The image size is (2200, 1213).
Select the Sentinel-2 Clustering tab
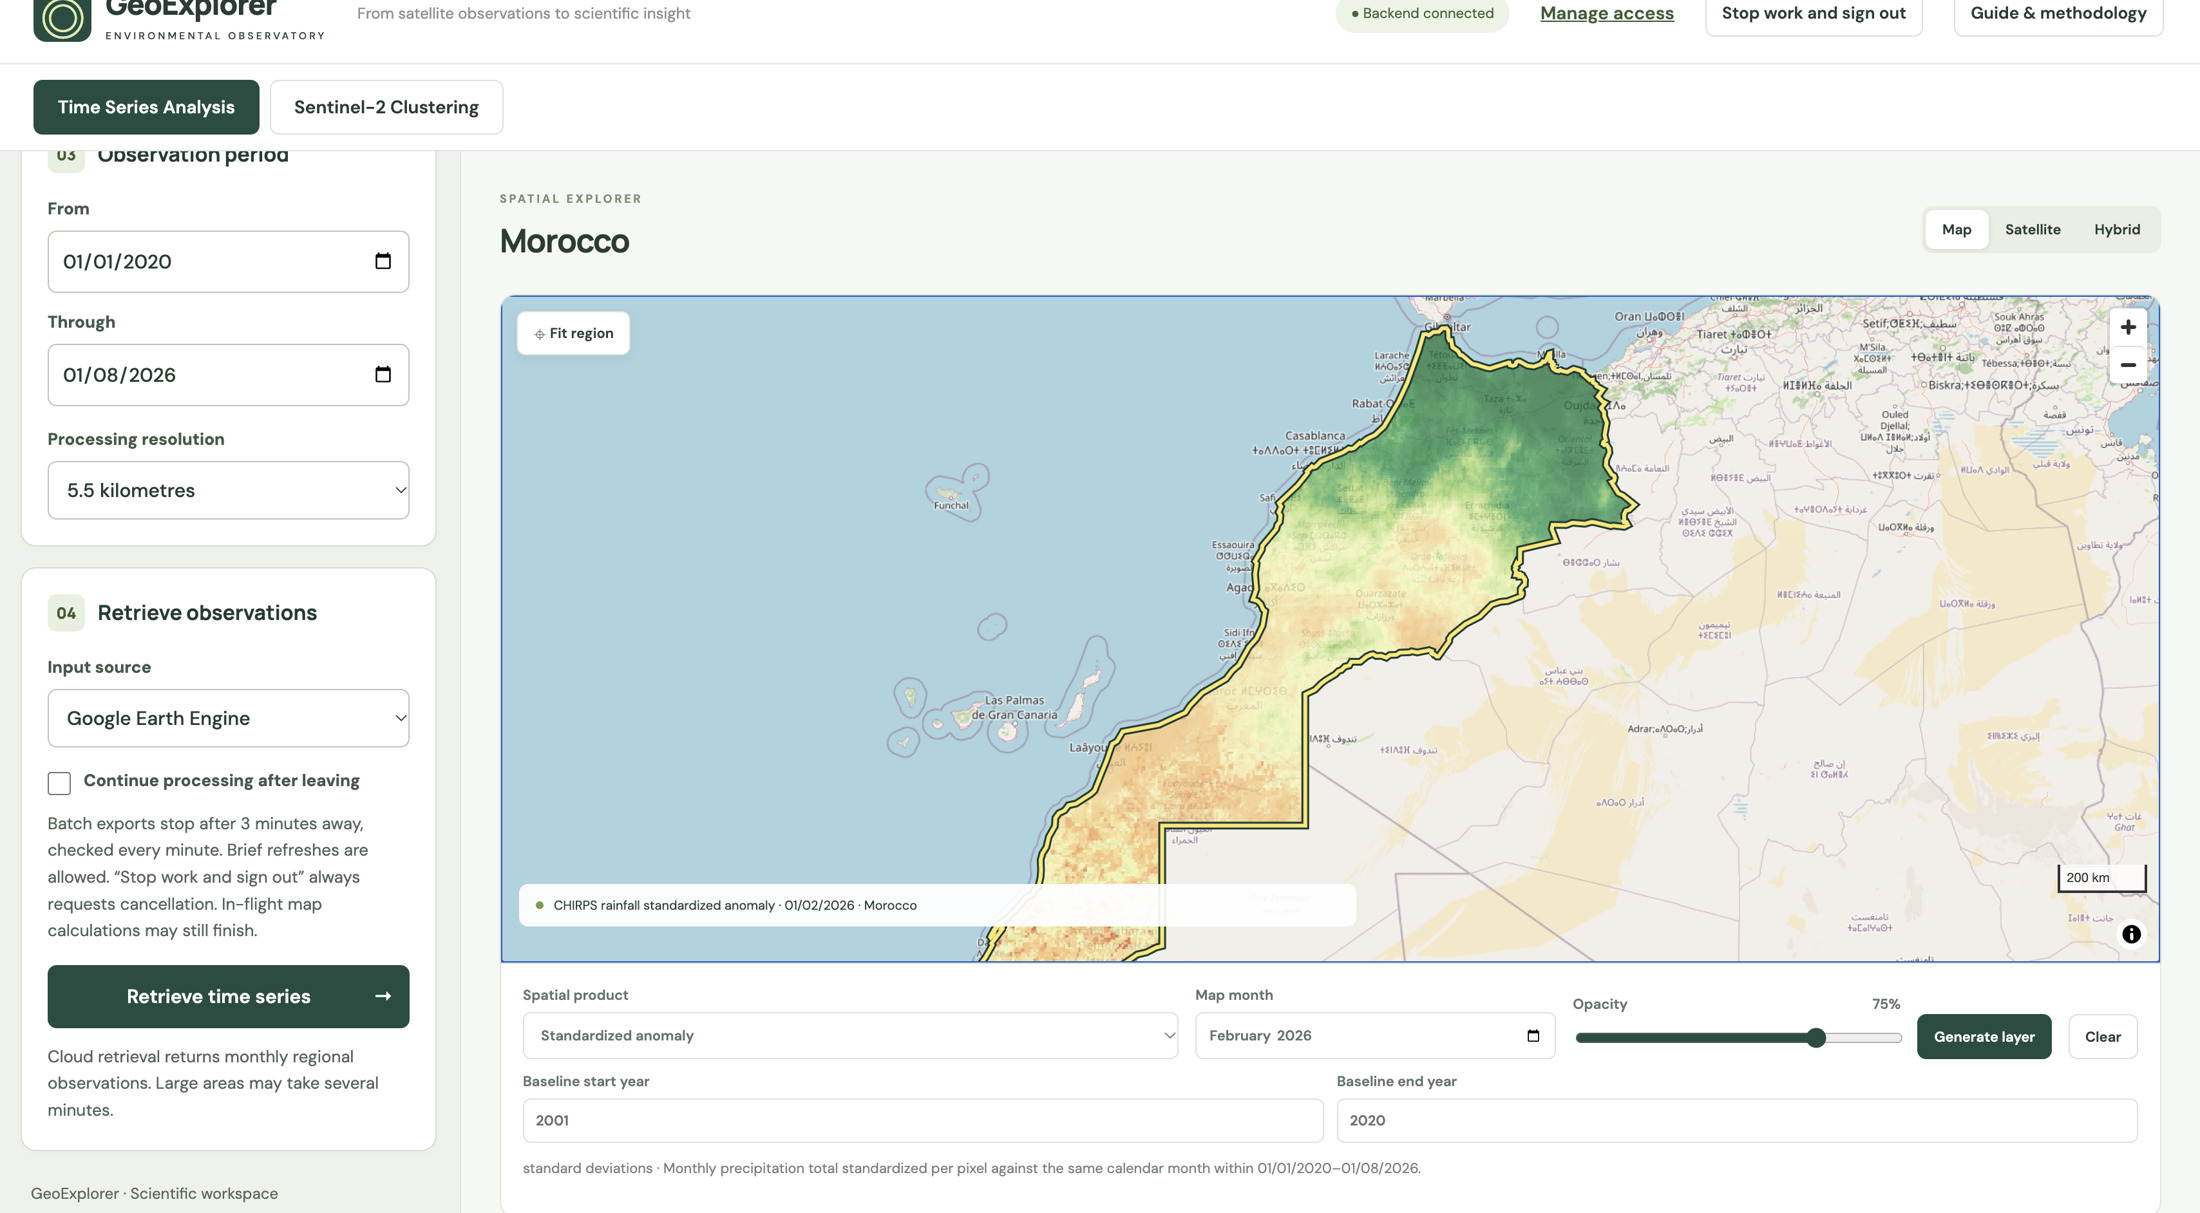coord(386,107)
